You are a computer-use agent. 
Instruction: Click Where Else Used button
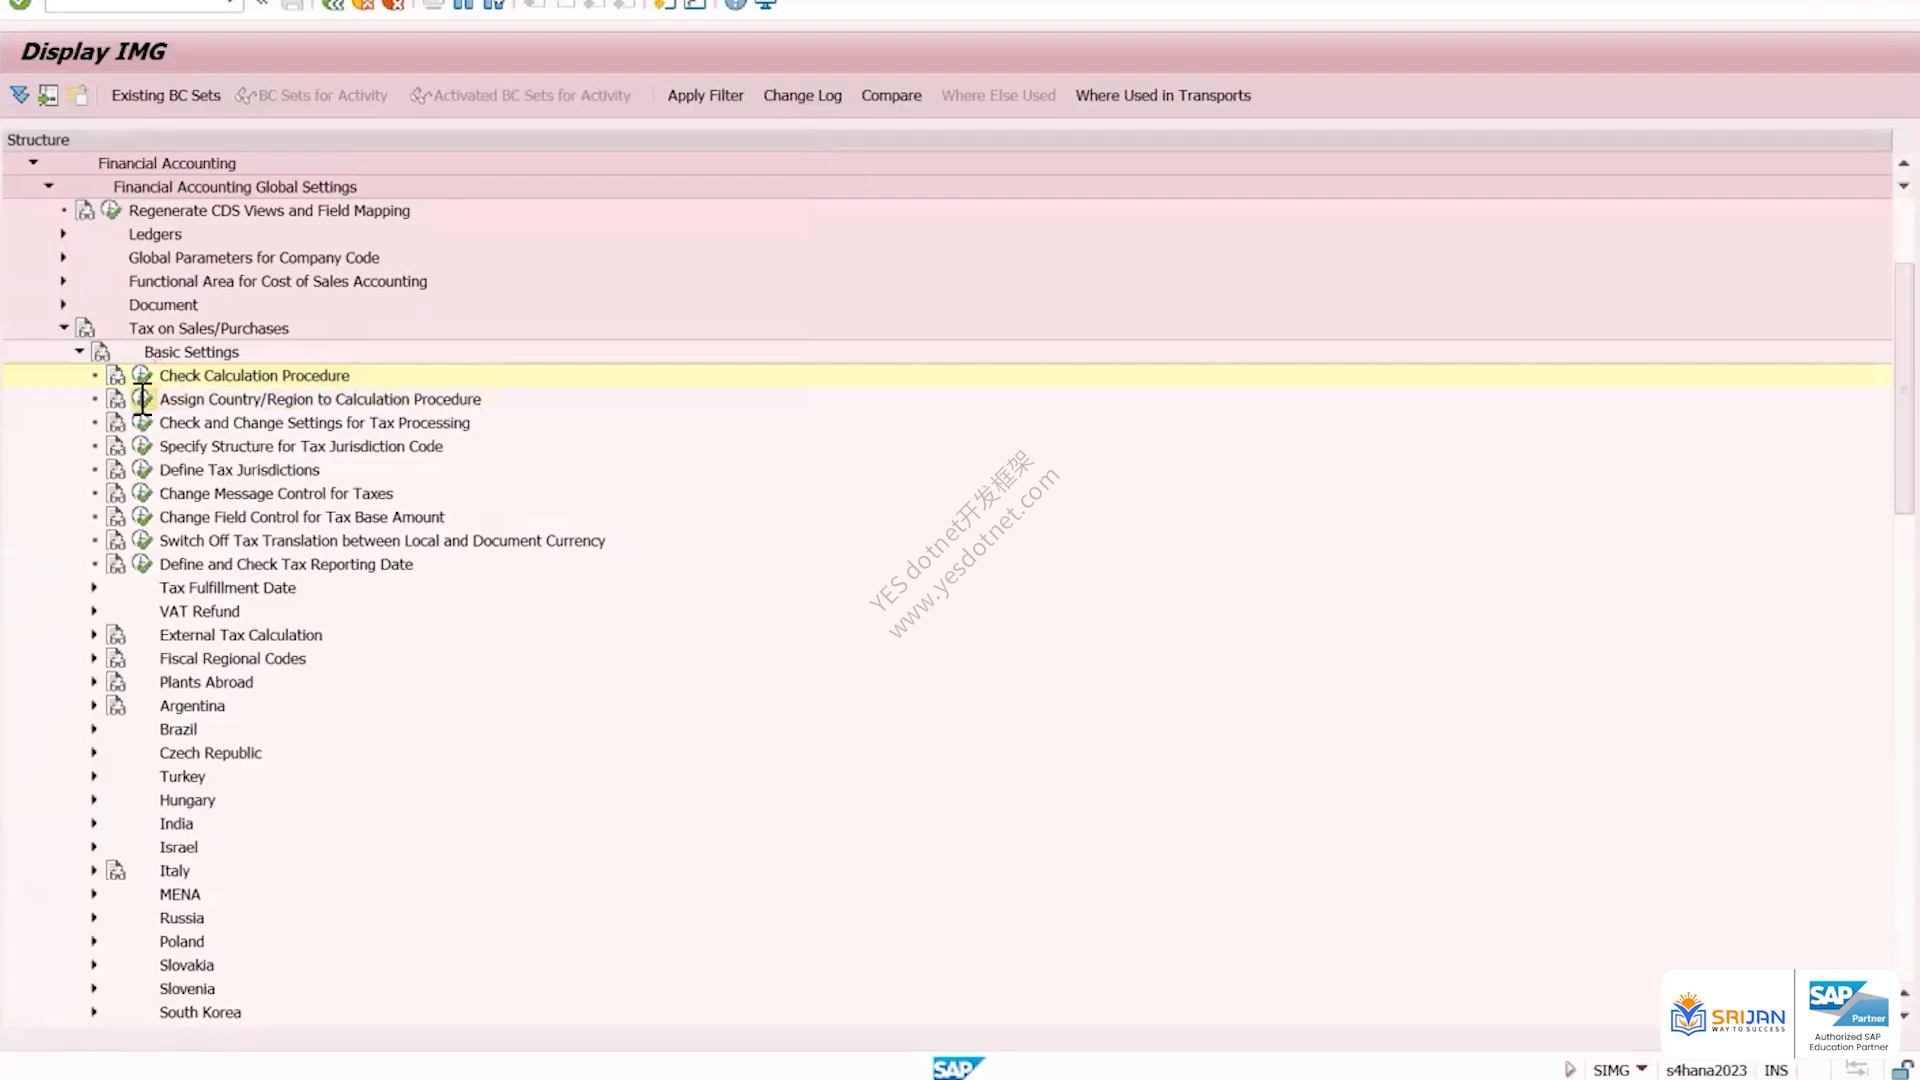point(998,95)
